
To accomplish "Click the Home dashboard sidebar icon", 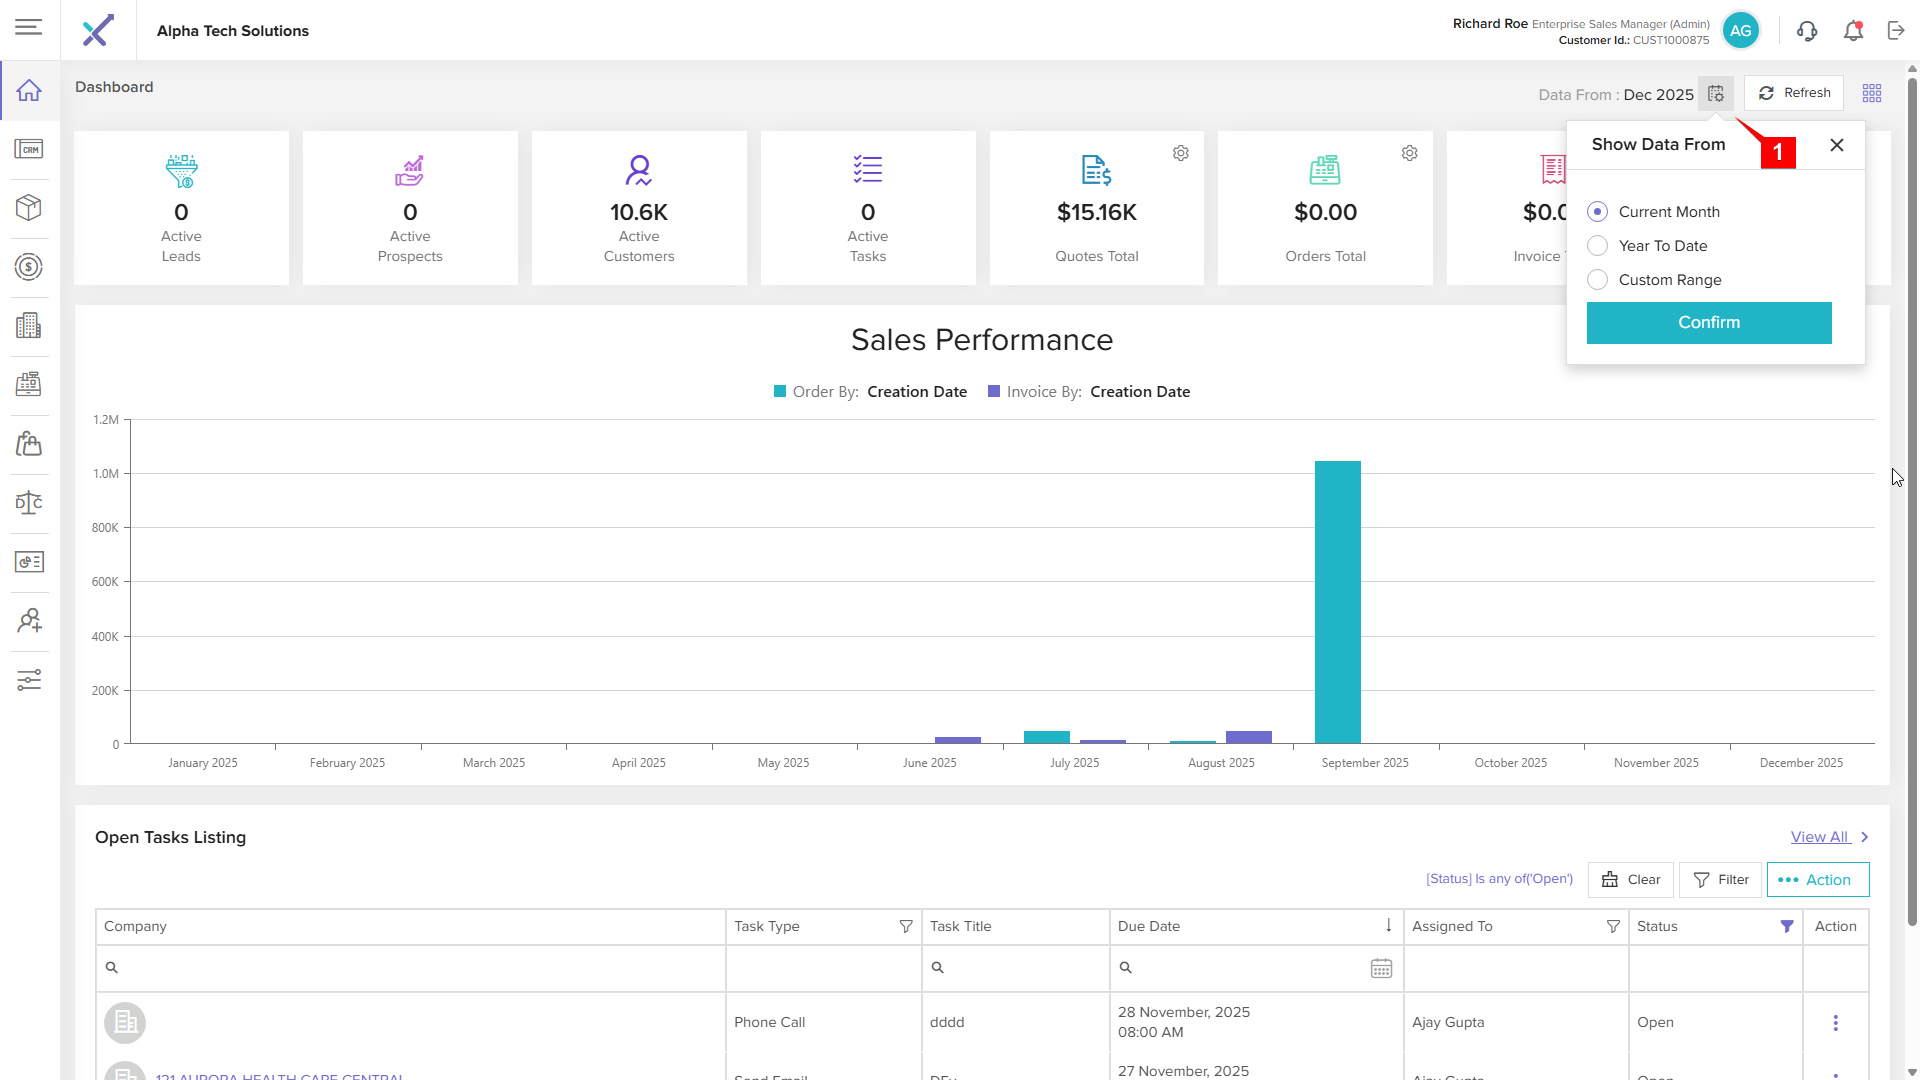I will pos(29,90).
